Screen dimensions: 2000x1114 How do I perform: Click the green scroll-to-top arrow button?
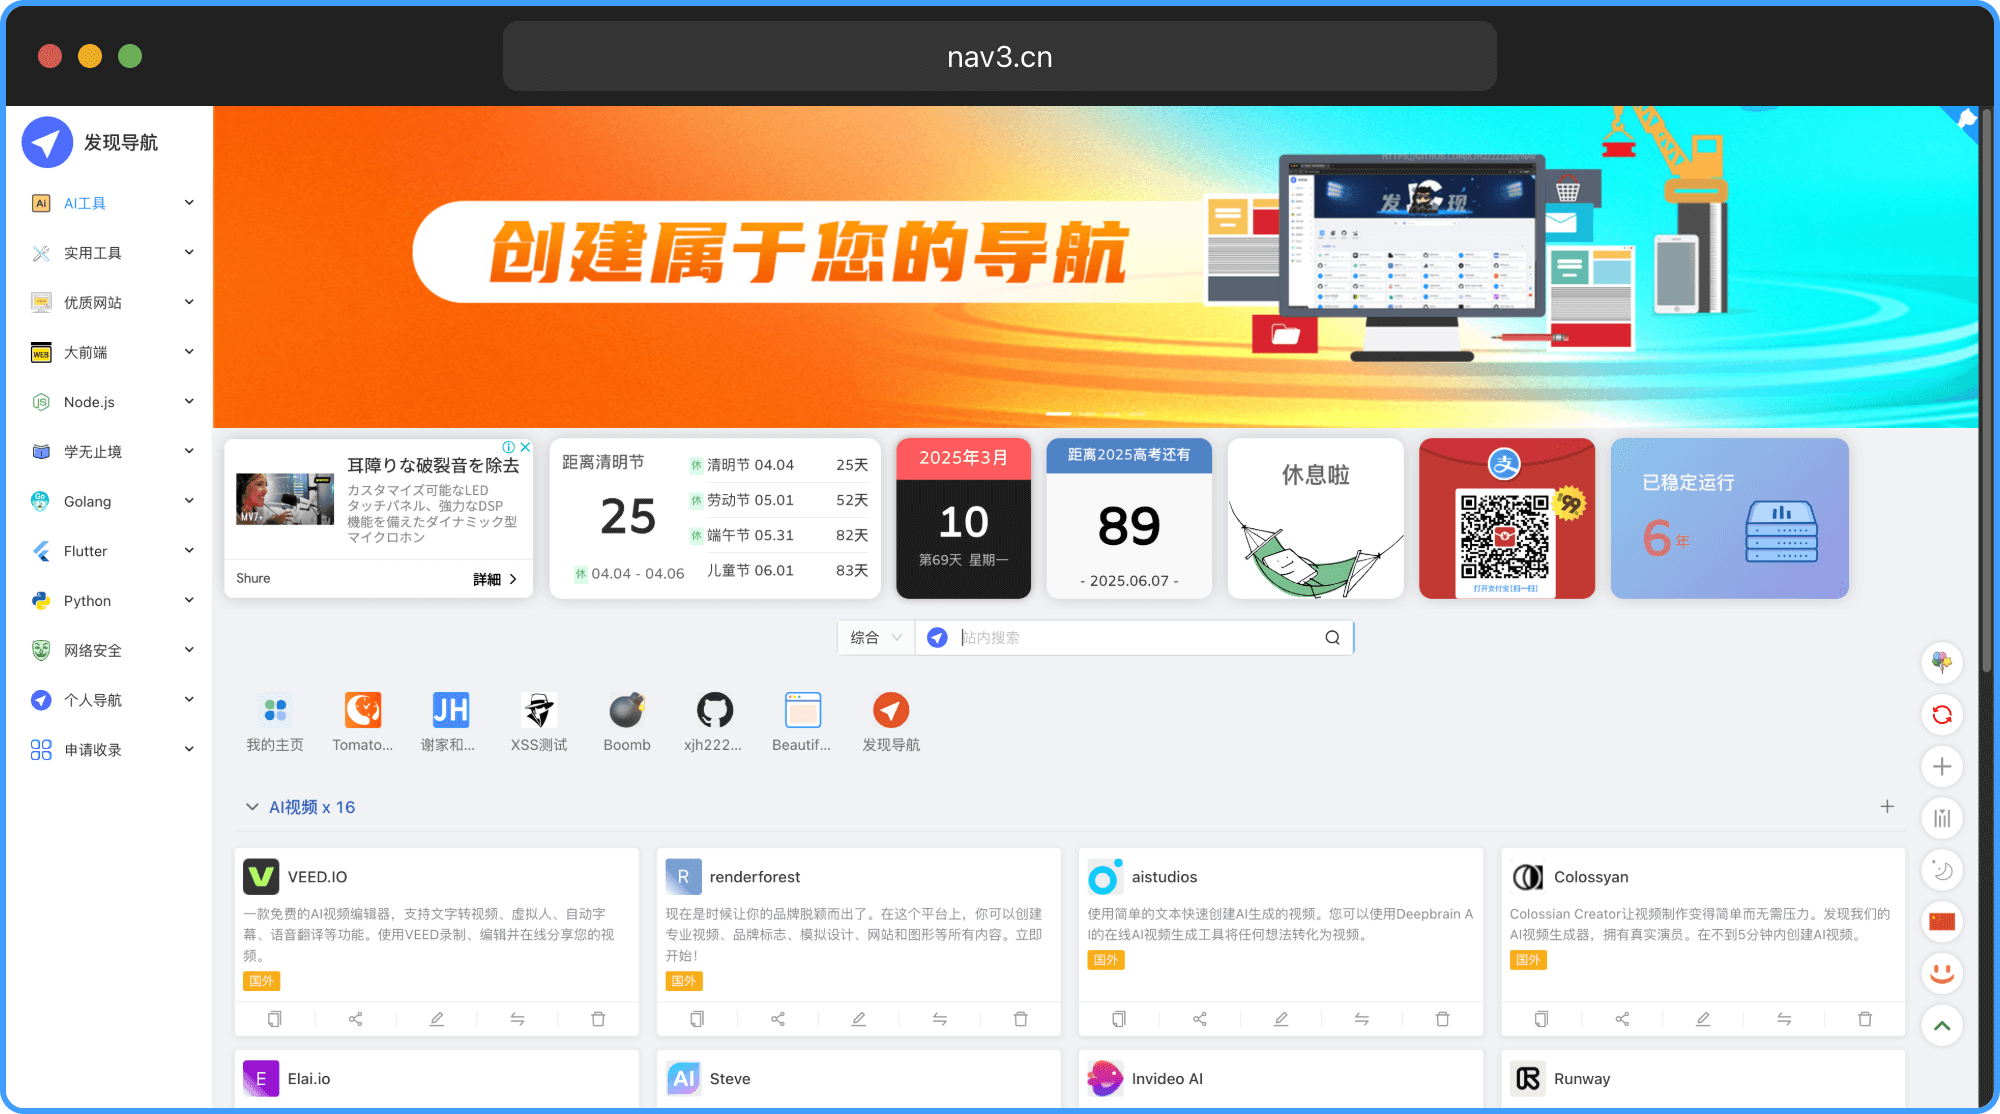pos(1942,1026)
